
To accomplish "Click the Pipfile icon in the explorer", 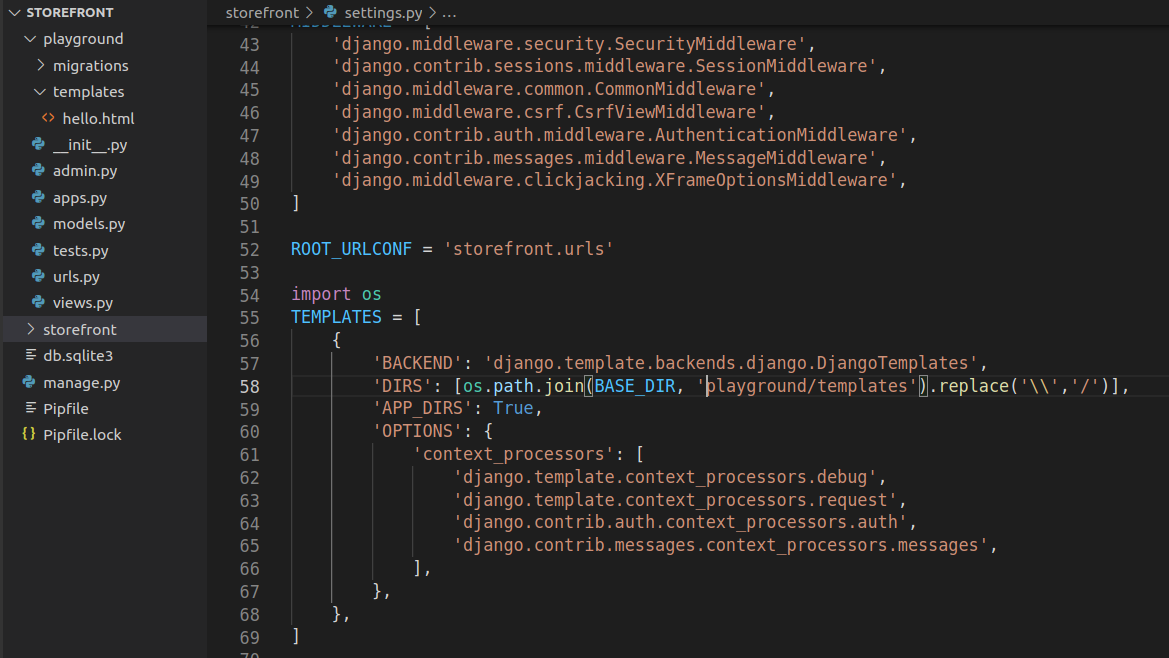I will (30, 408).
